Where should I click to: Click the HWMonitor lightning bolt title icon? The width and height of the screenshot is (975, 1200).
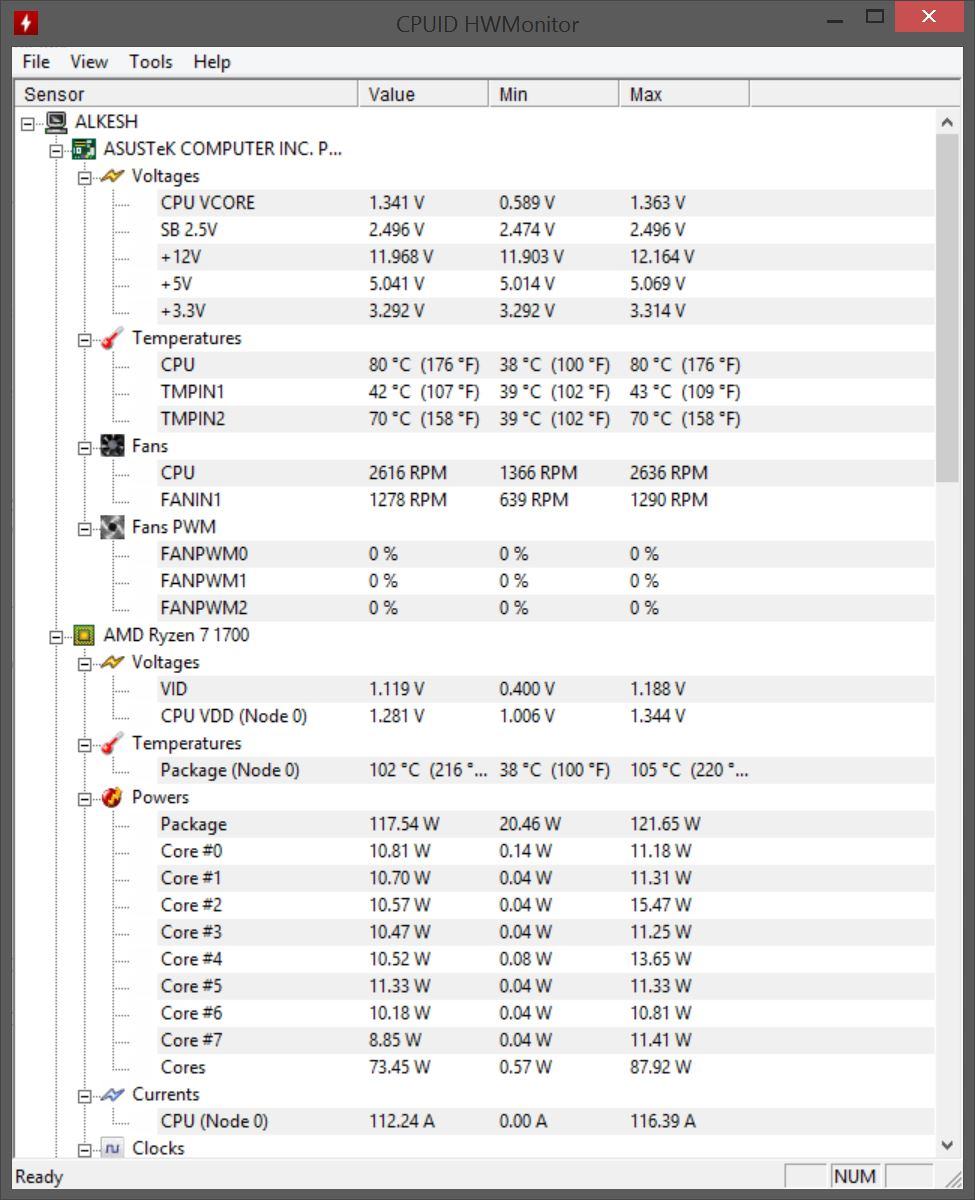coord(26,22)
